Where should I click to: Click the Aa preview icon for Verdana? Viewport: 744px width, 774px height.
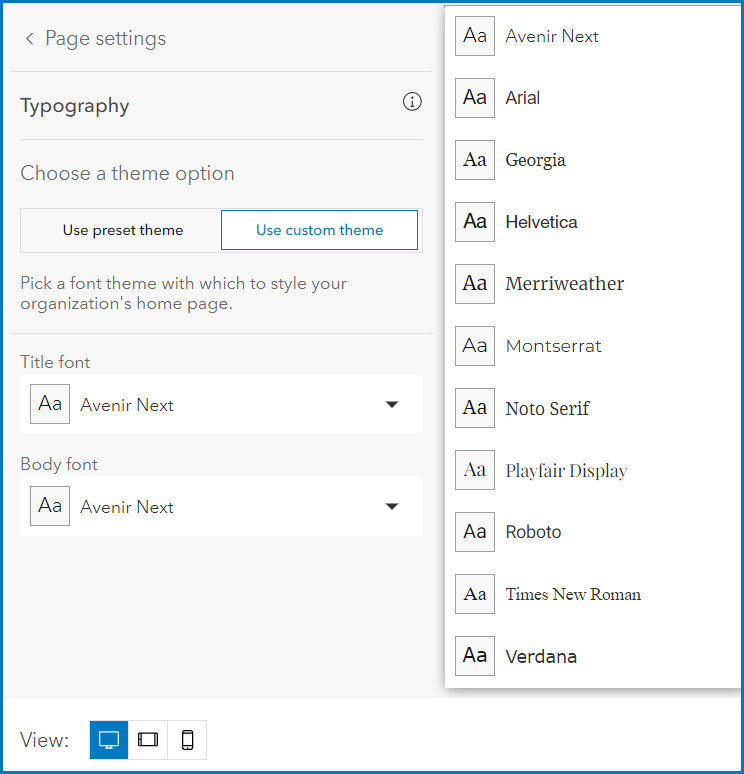point(475,656)
